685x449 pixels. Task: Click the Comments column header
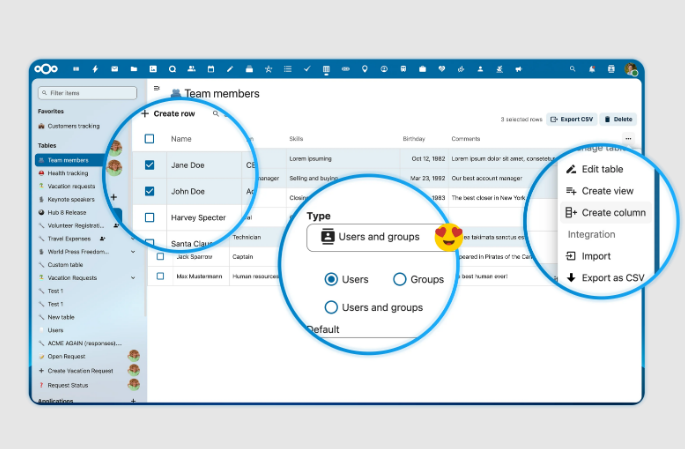coord(466,139)
